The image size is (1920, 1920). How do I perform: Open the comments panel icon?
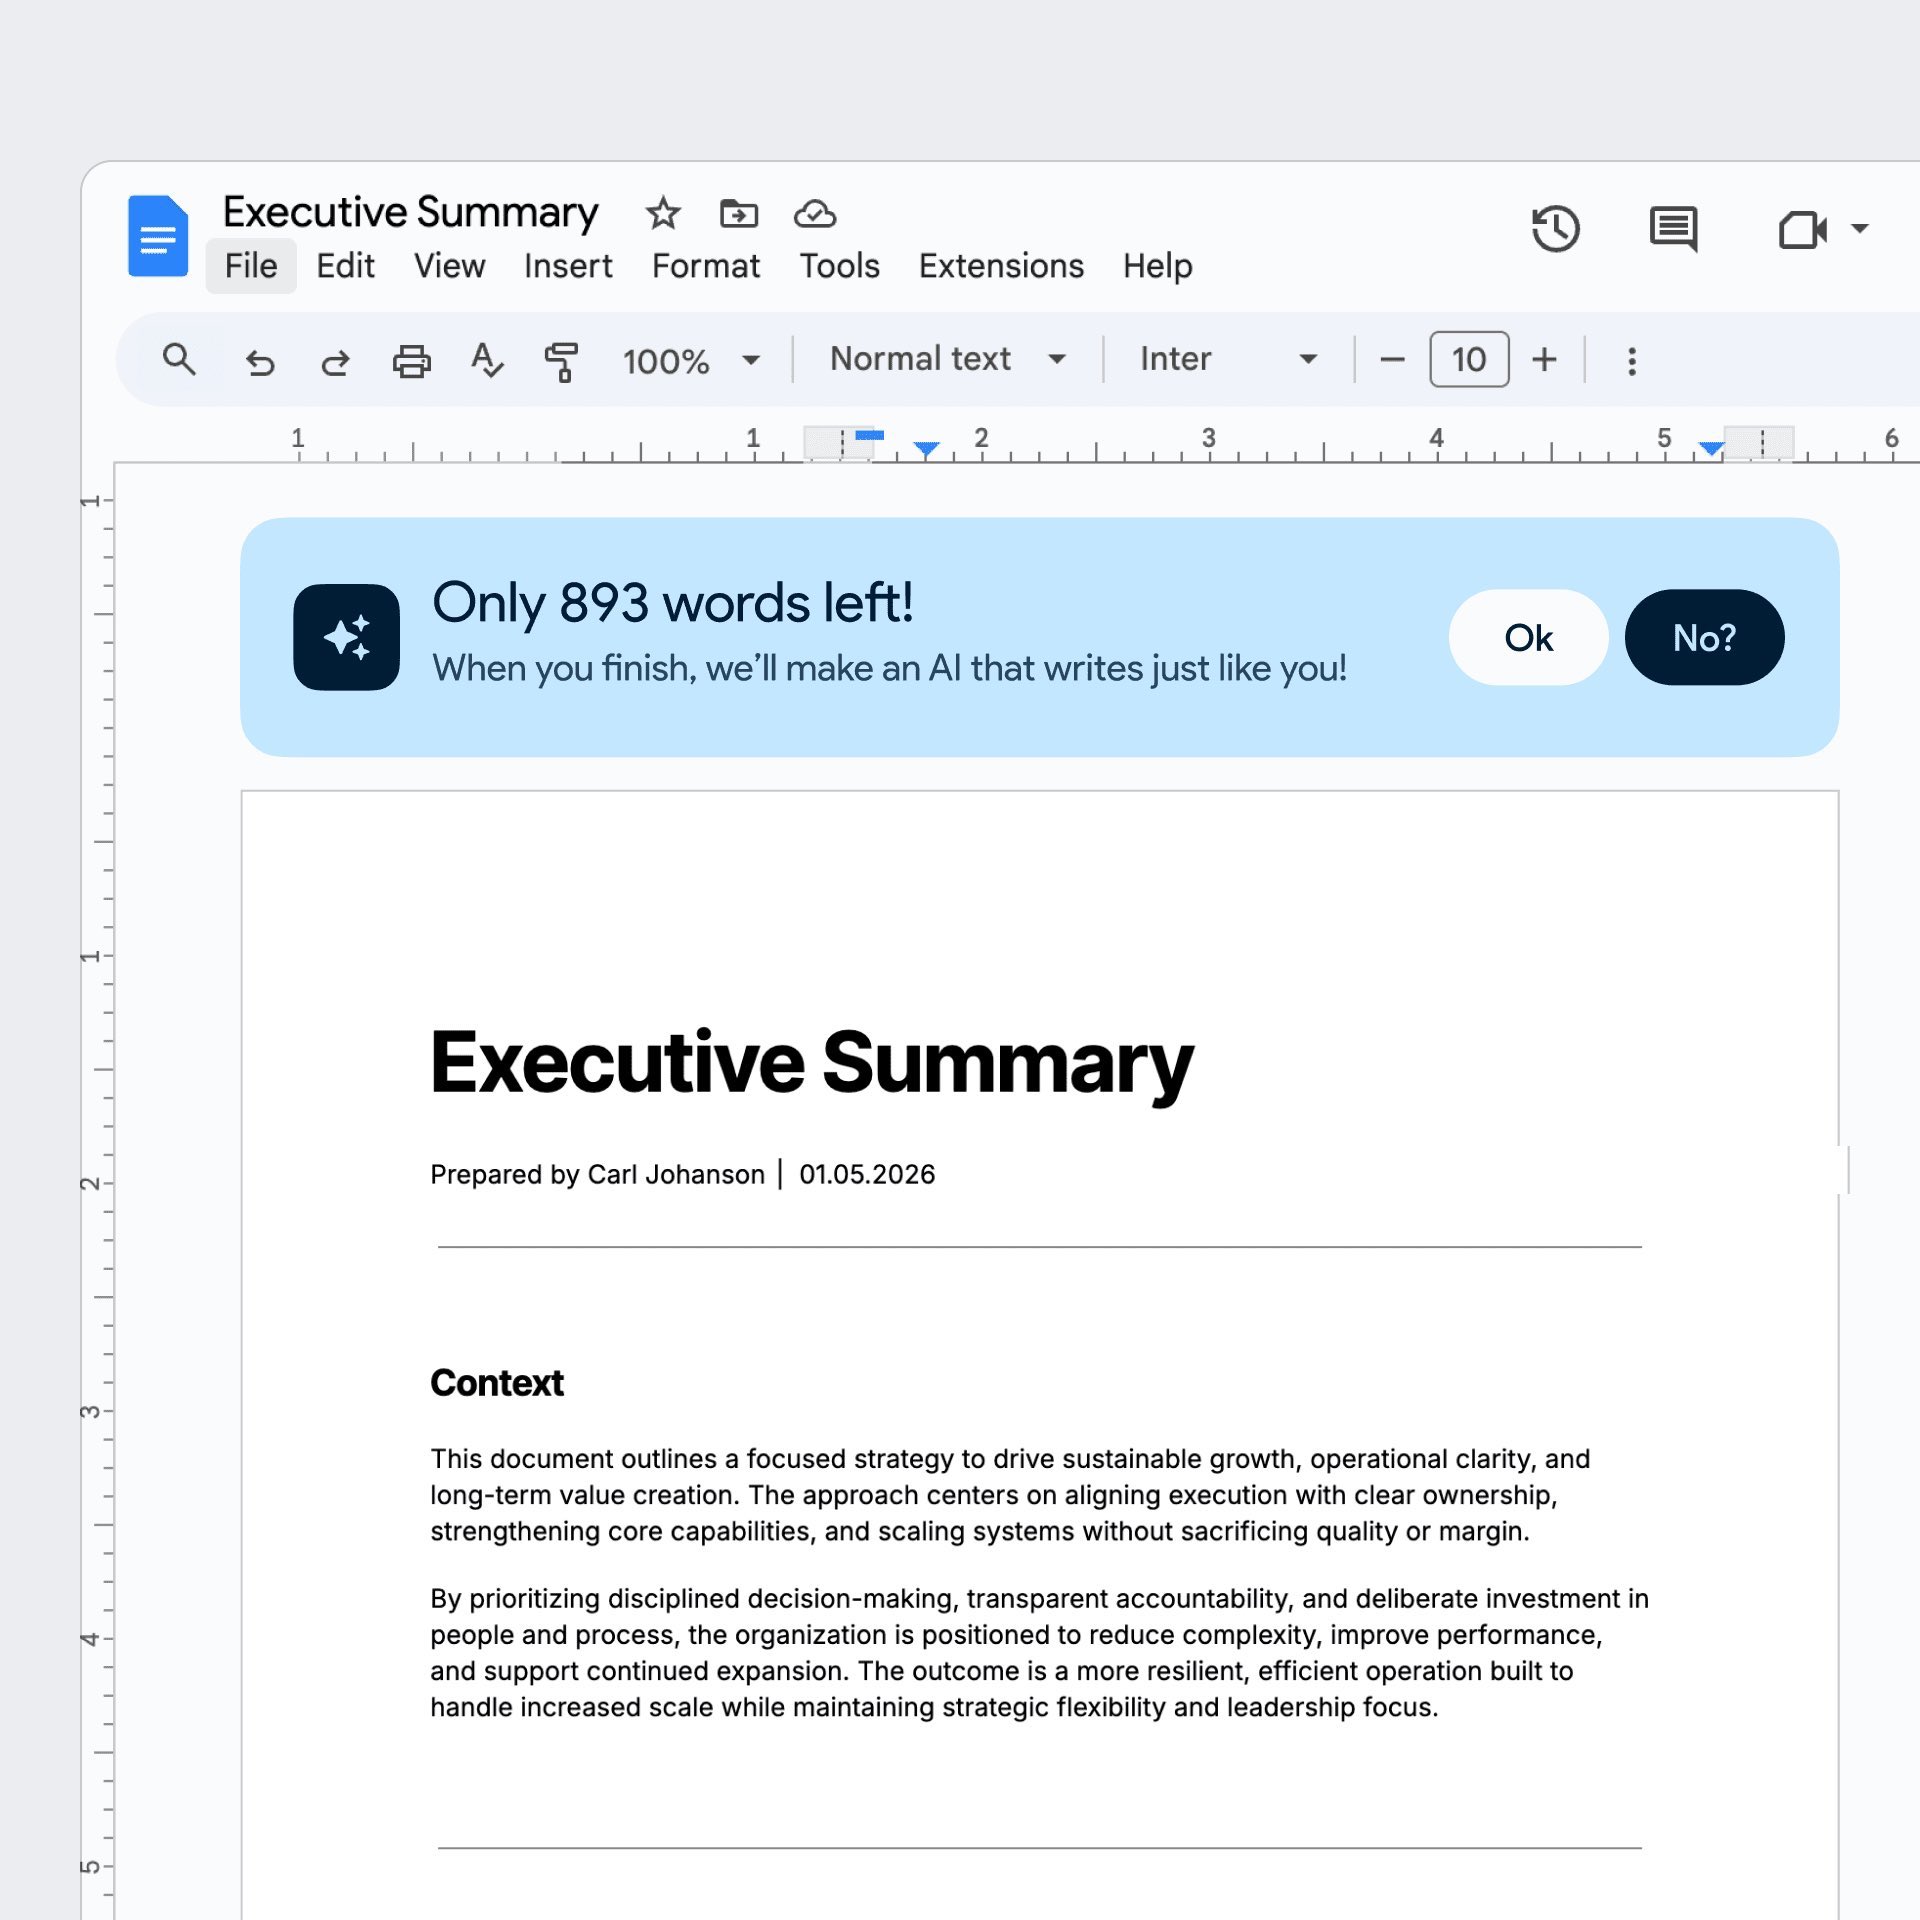[1673, 229]
